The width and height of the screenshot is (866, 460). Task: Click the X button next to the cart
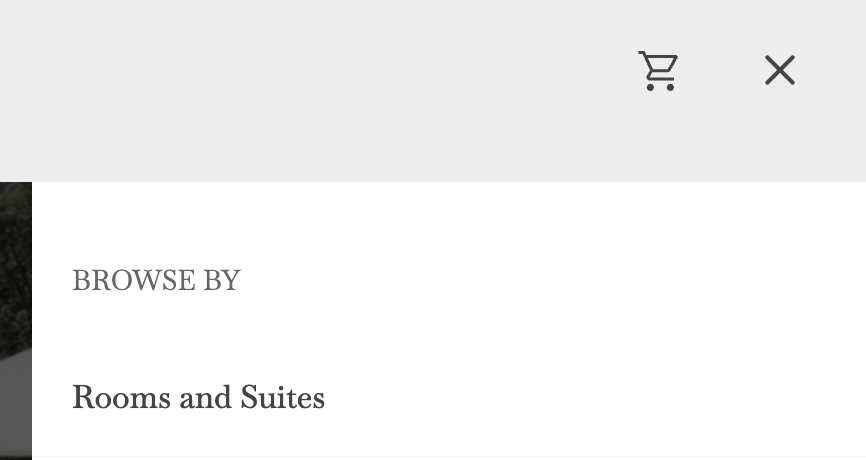780,70
